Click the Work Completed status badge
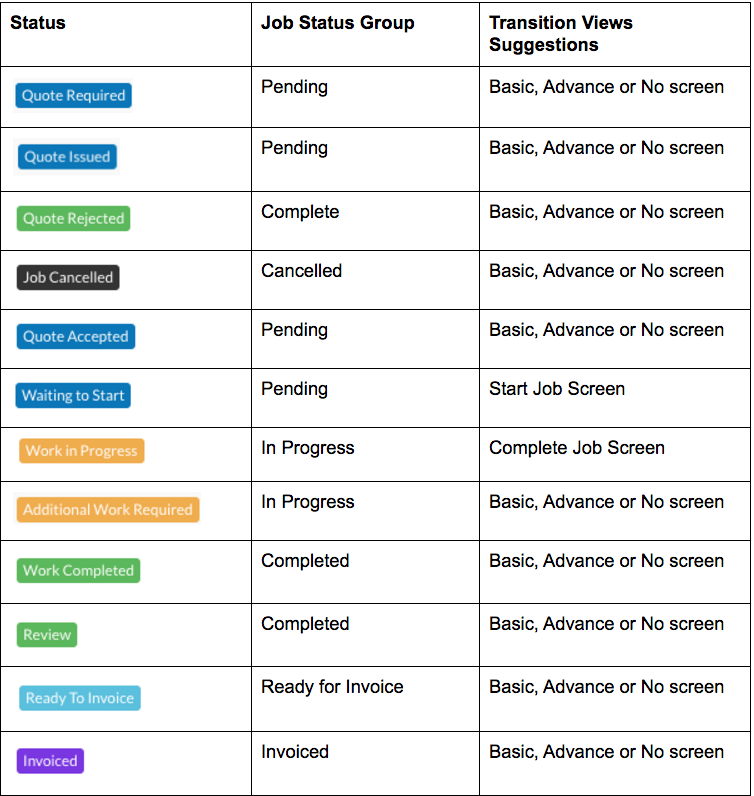The width and height of the screenshot is (754, 796). [78, 571]
